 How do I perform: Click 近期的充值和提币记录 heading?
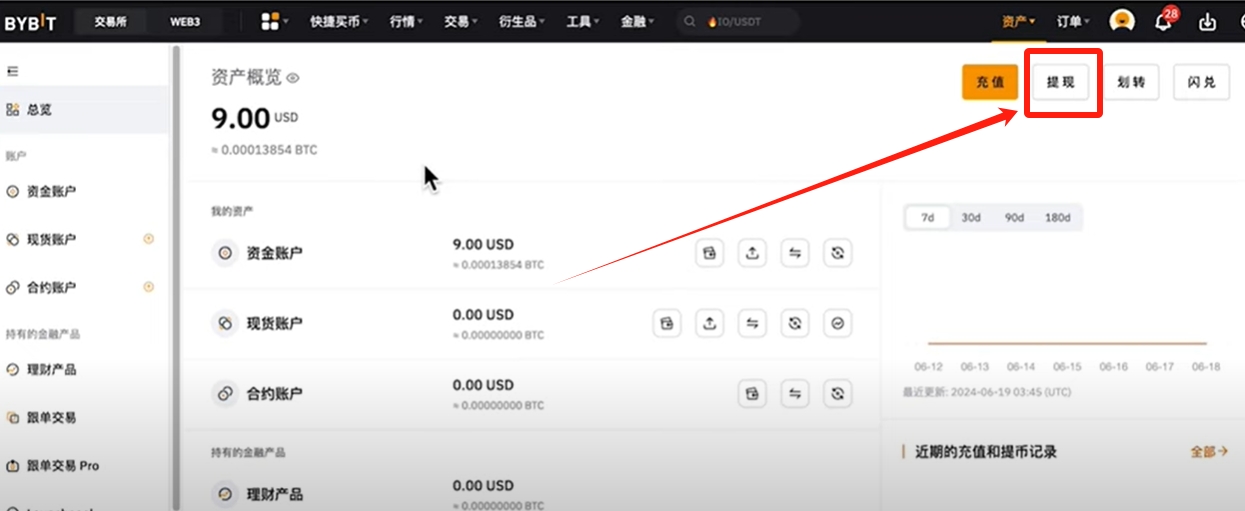[x=986, y=452]
